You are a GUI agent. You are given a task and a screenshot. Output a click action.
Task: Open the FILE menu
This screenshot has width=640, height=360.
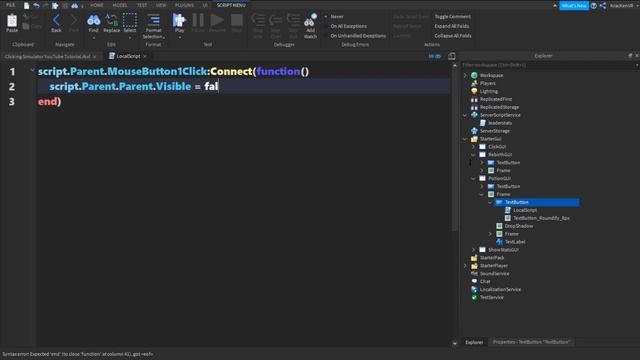coord(11,5)
